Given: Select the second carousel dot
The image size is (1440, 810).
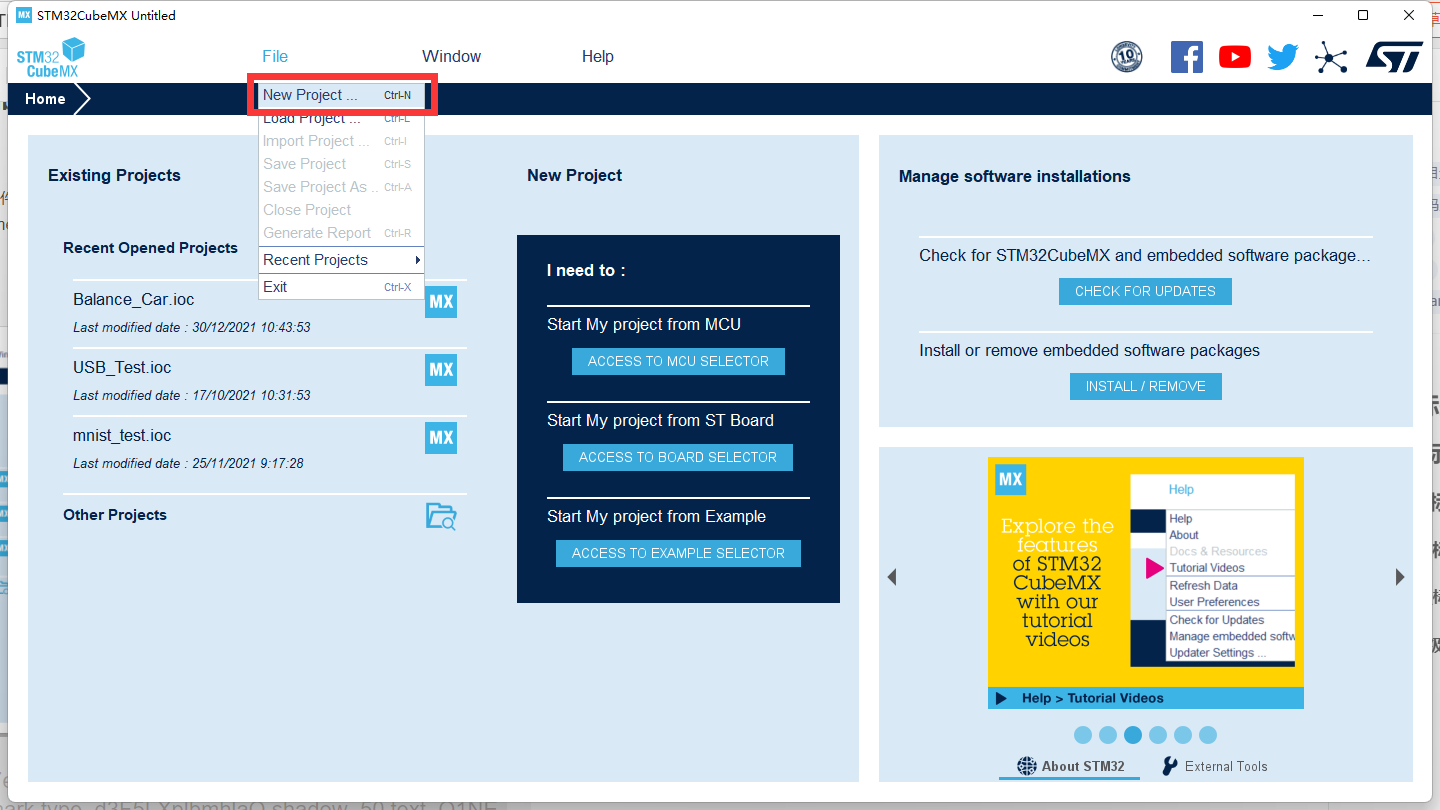Looking at the screenshot, I should pos(1108,735).
